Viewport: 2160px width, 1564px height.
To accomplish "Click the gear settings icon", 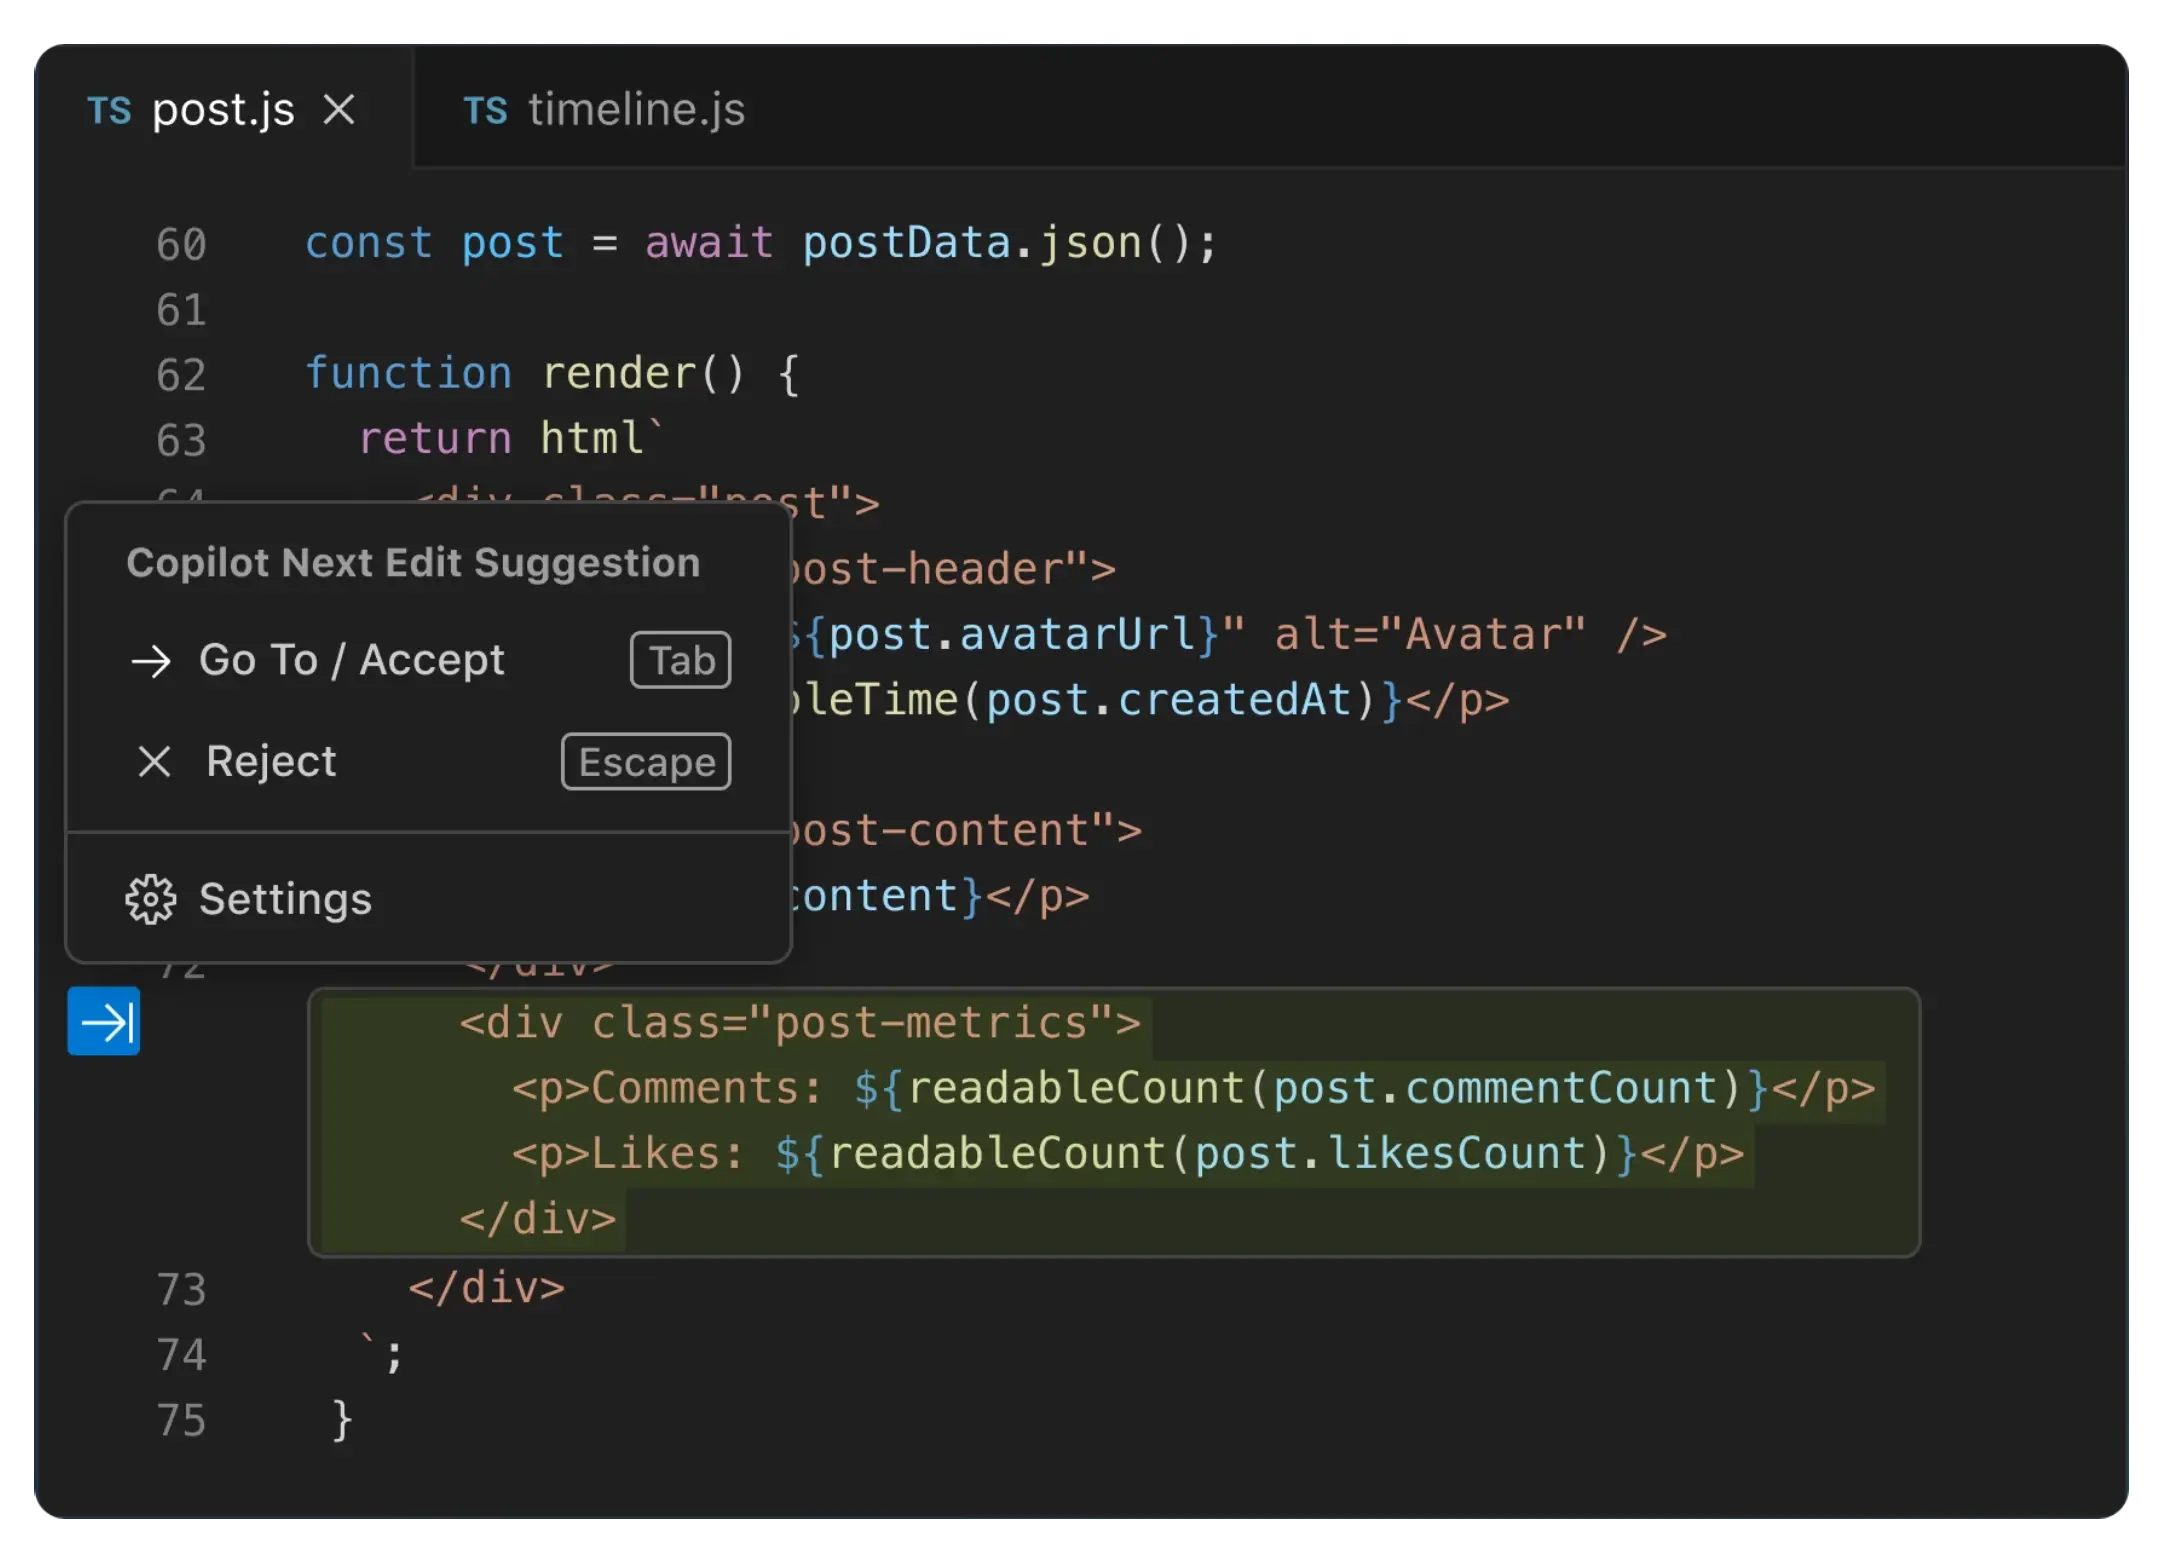I will (150, 899).
